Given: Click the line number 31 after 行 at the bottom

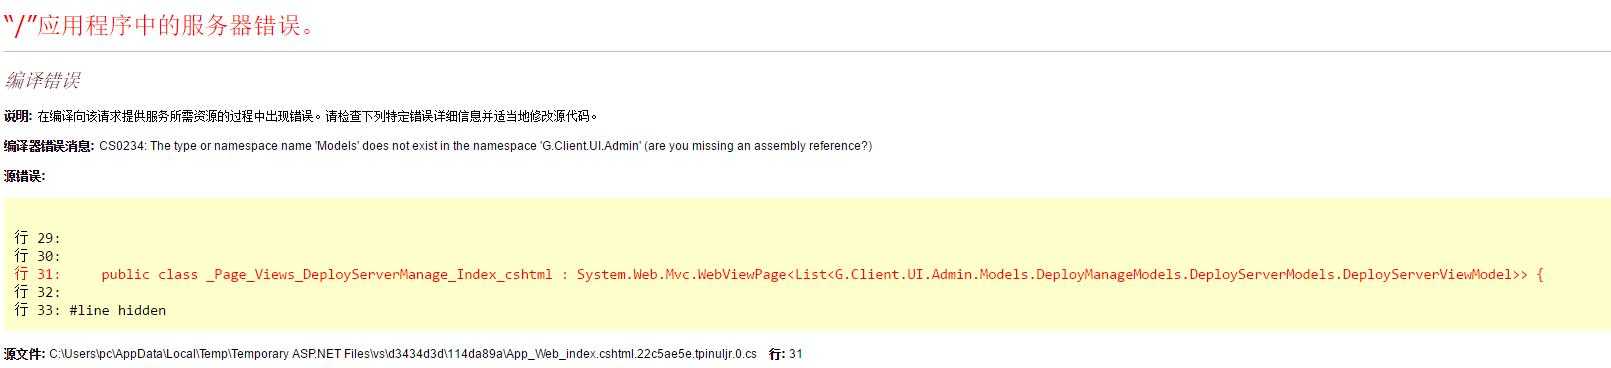Looking at the screenshot, I should [796, 354].
